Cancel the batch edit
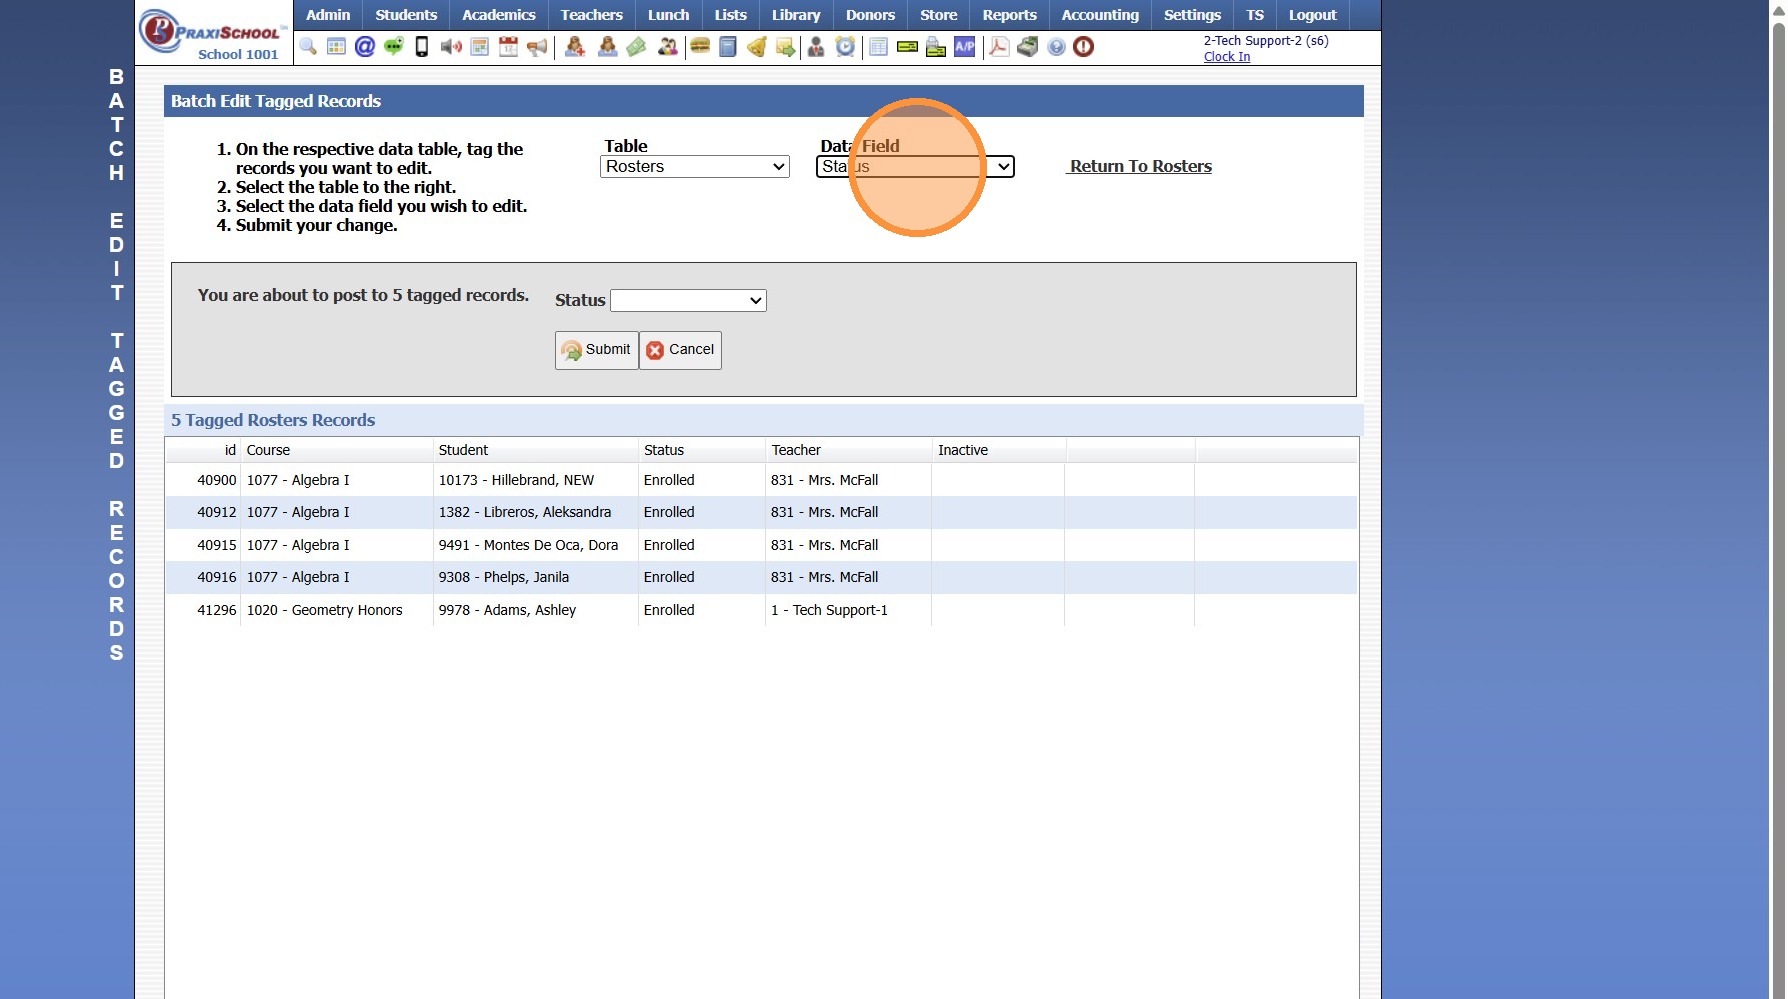The height and width of the screenshot is (999, 1788). click(x=681, y=350)
